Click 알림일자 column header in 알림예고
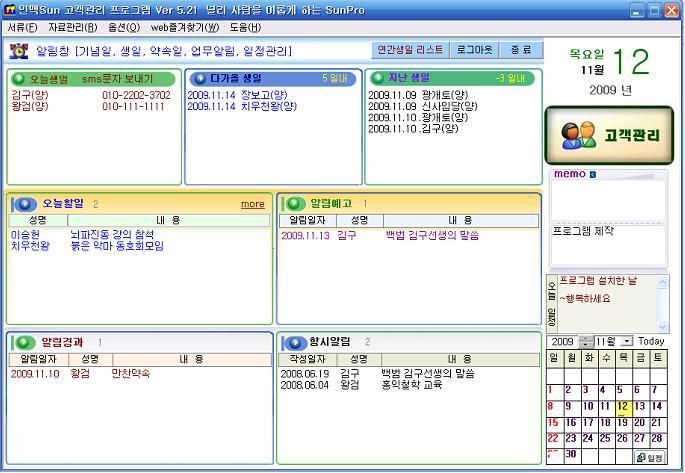This screenshot has width=685, height=473. pyautogui.click(x=308, y=221)
